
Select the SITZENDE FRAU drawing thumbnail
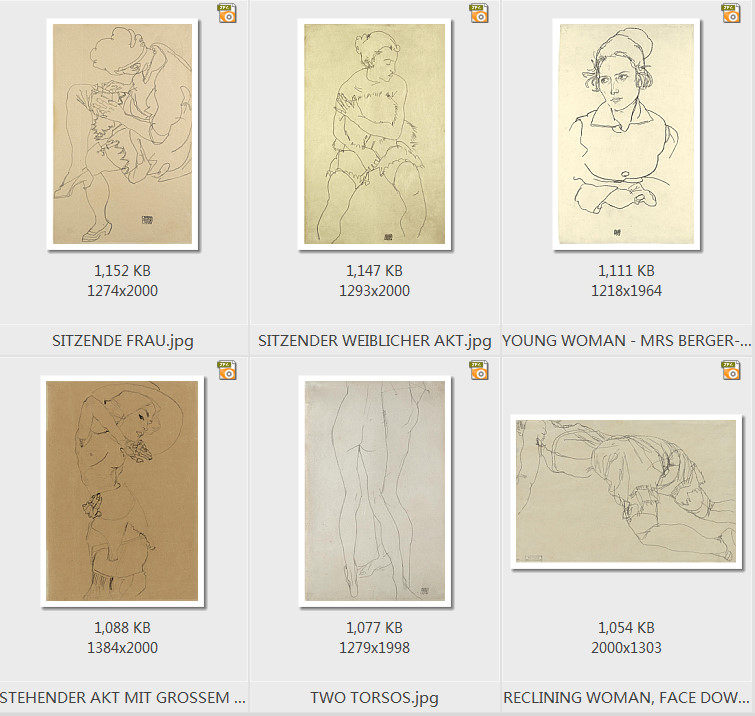[x=123, y=134]
